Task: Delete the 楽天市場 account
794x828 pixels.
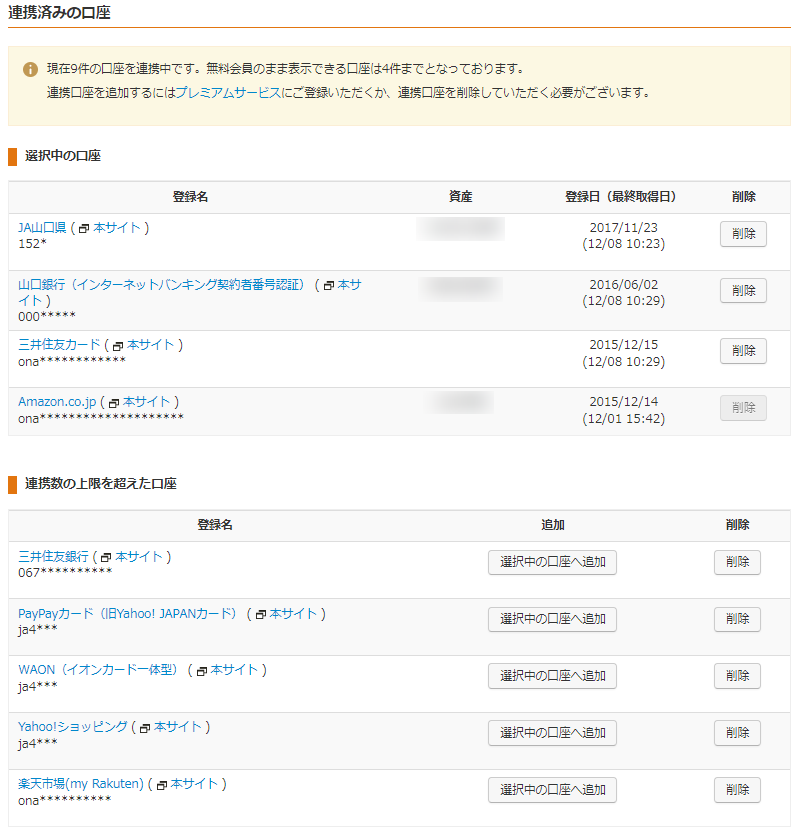Action: pyautogui.click(x=736, y=790)
